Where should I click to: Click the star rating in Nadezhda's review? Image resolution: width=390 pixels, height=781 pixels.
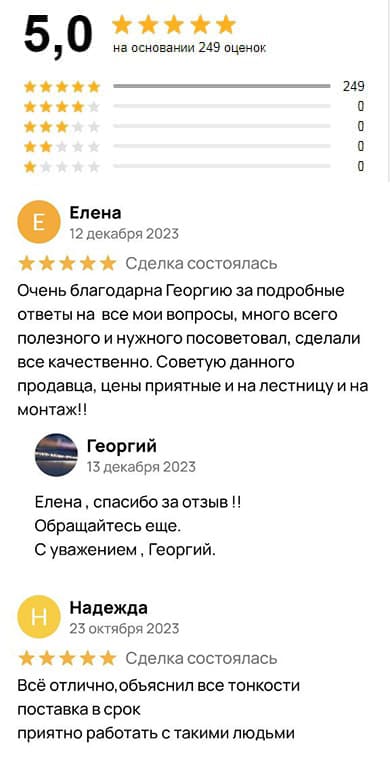(x=67, y=658)
